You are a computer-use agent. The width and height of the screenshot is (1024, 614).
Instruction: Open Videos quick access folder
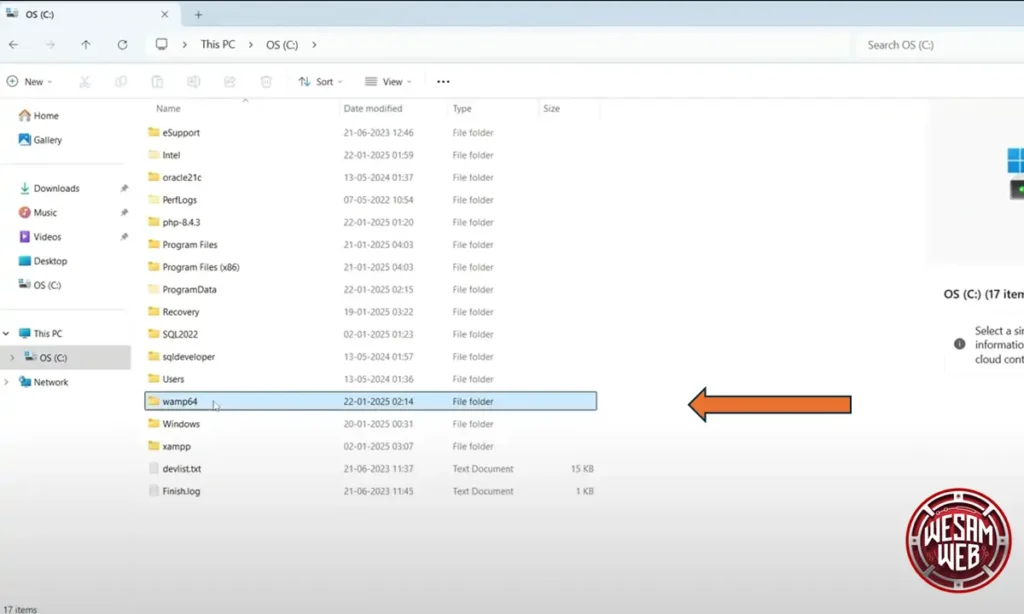(40, 236)
